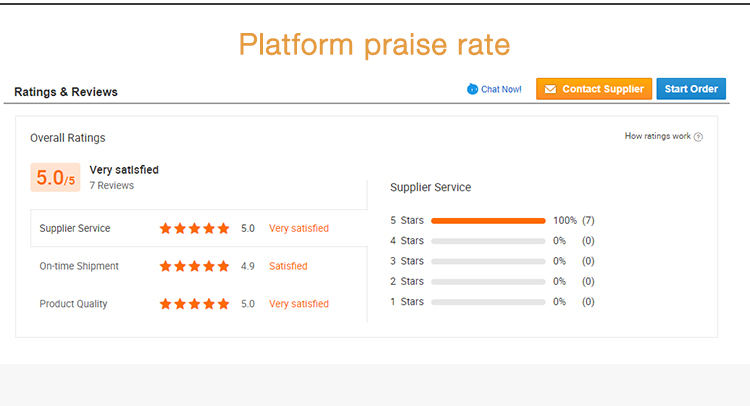Click the 4 Stars rating bar

[488, 241]
